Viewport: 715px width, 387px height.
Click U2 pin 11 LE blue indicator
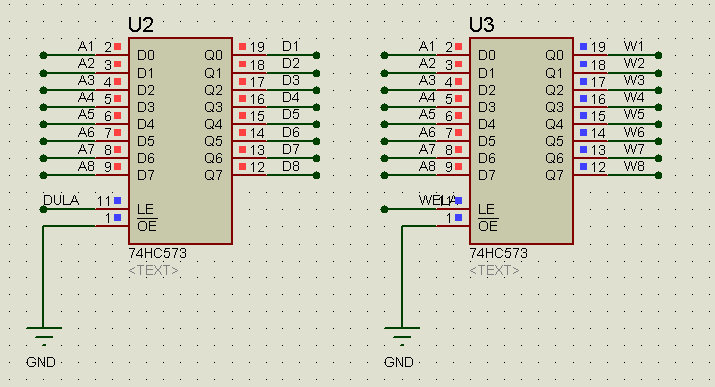pyautogui.click(x=117, y=201)
